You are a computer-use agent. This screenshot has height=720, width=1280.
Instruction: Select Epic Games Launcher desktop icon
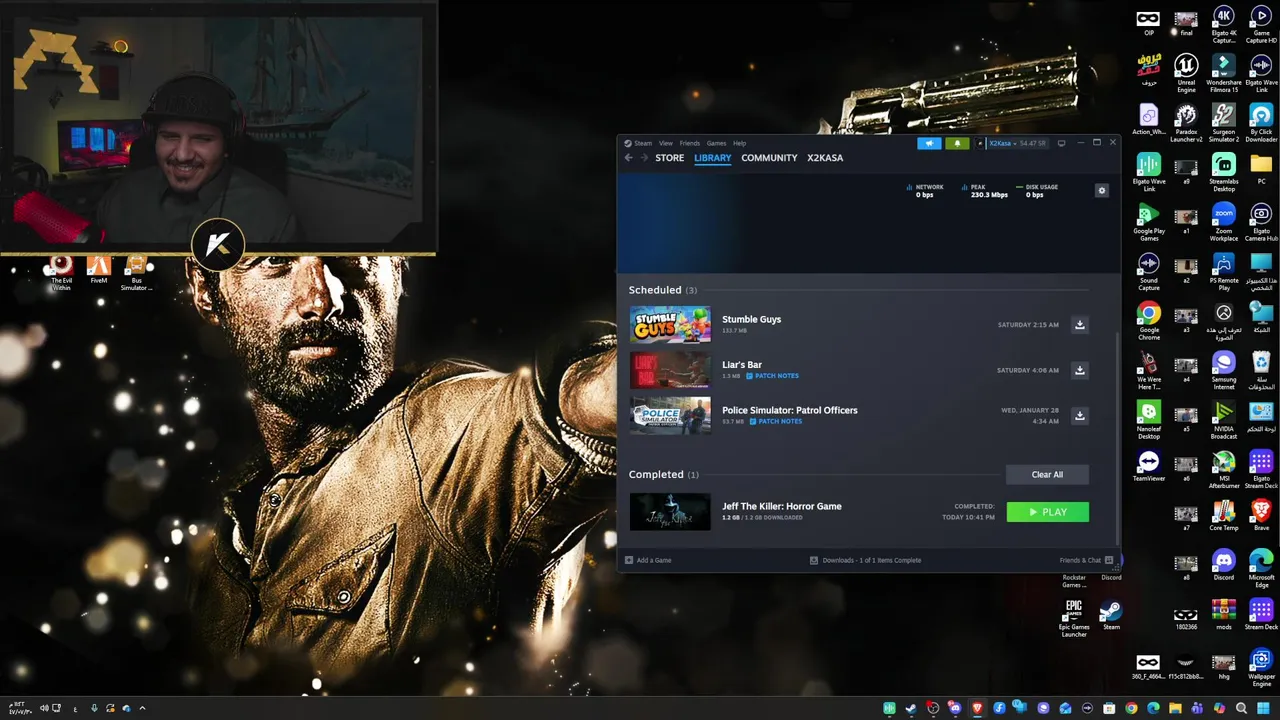click(x=1074, y=618)
